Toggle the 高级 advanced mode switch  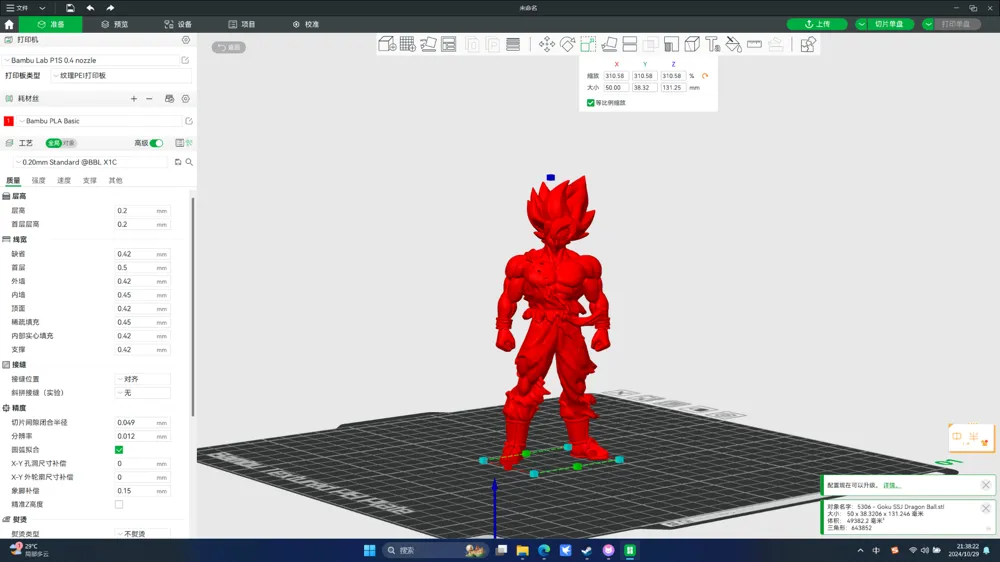click(x=156, y=143)
